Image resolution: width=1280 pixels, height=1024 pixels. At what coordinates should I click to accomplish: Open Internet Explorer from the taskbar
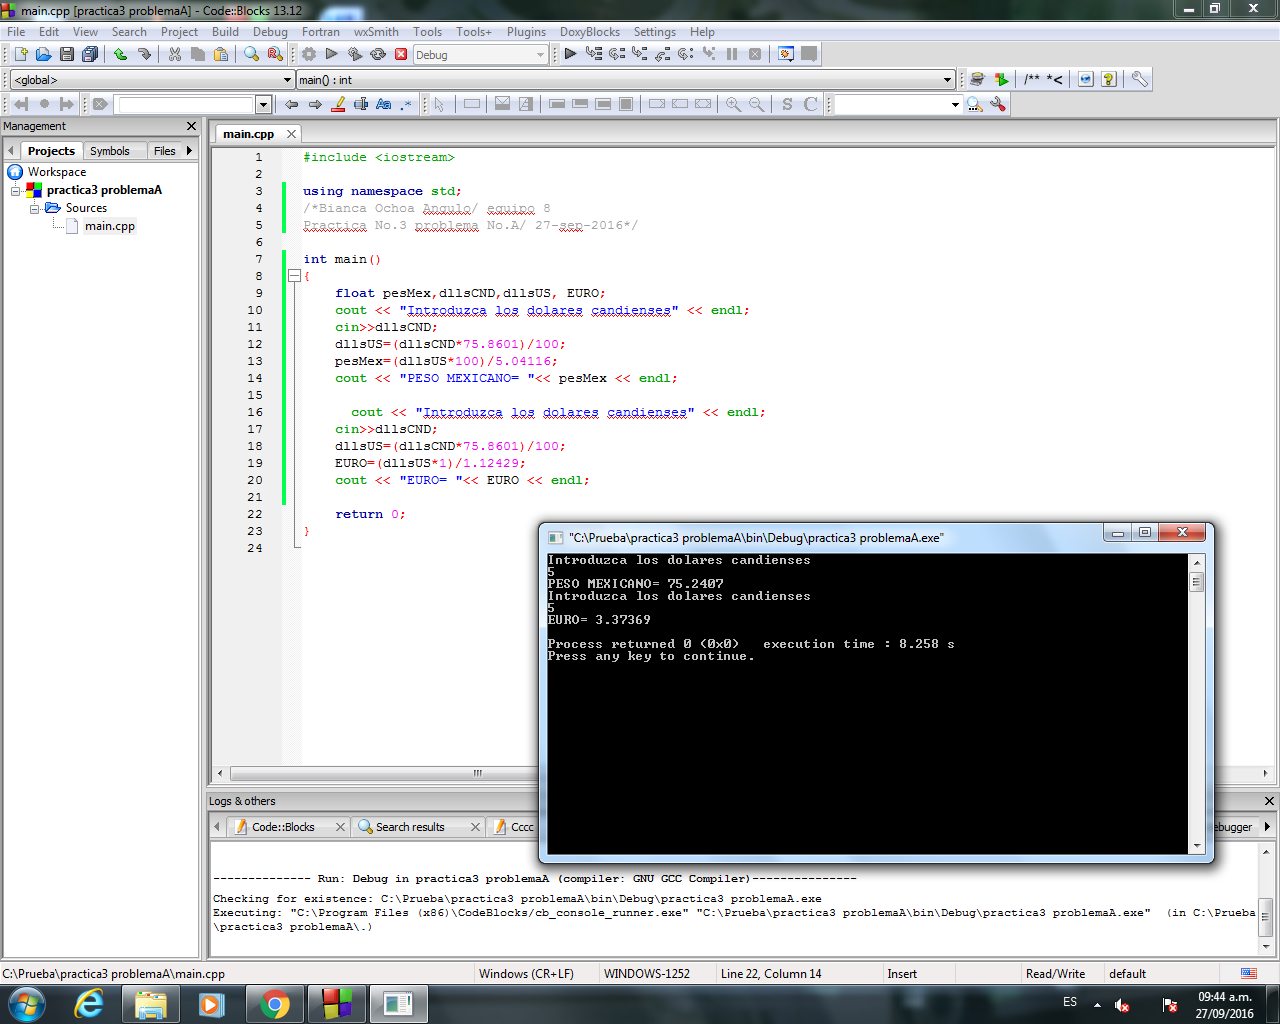(89, 1004)
